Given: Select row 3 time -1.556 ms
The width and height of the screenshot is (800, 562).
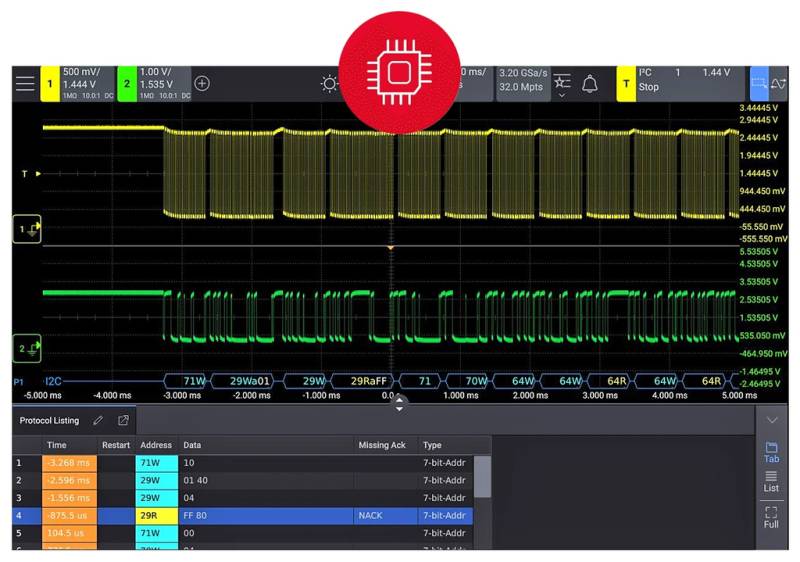Looking at the screenshot, I should click(69, 498).
